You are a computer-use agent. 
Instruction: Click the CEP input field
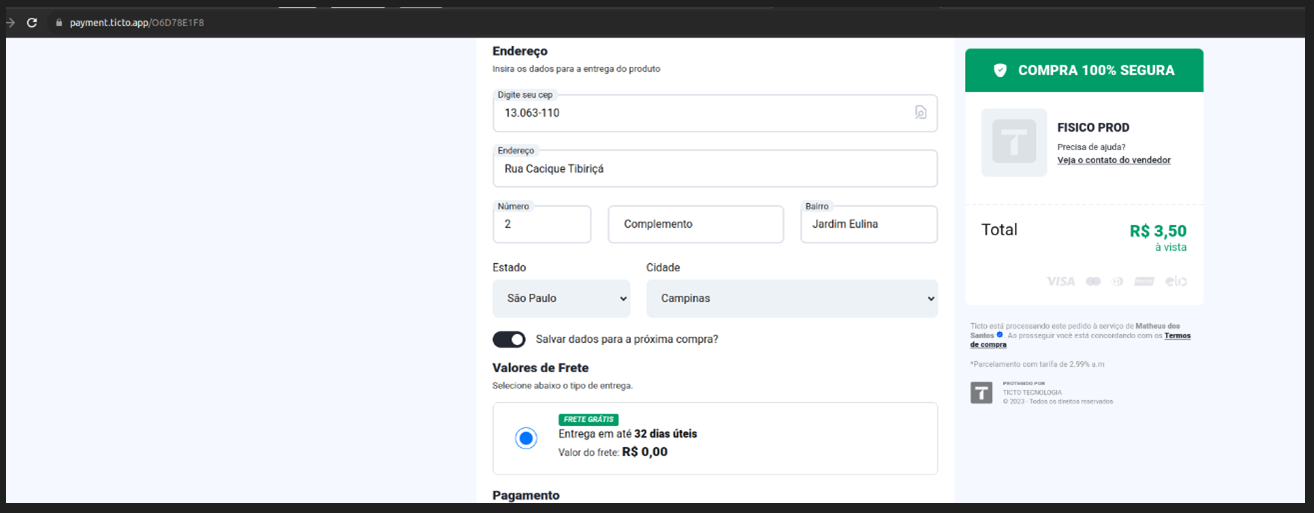tap(700, 113)
